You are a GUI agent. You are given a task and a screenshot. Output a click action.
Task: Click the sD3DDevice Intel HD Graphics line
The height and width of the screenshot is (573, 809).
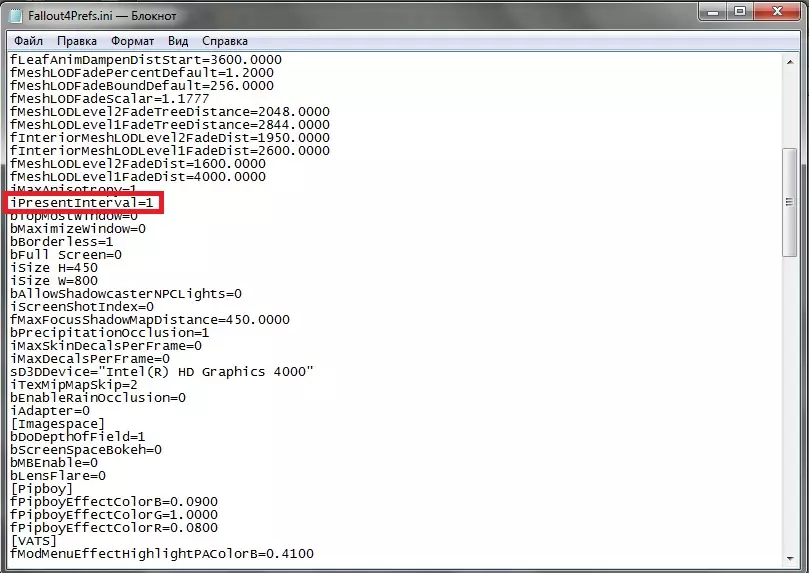click(x=162, y=372)
